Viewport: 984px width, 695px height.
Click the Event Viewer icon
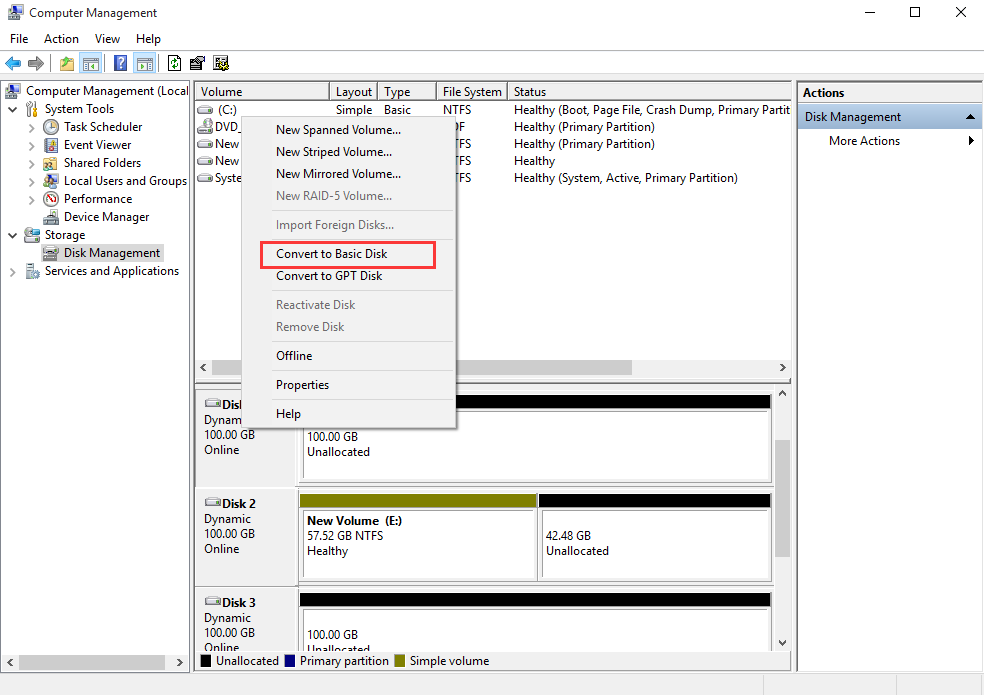(x=51, y=145)
